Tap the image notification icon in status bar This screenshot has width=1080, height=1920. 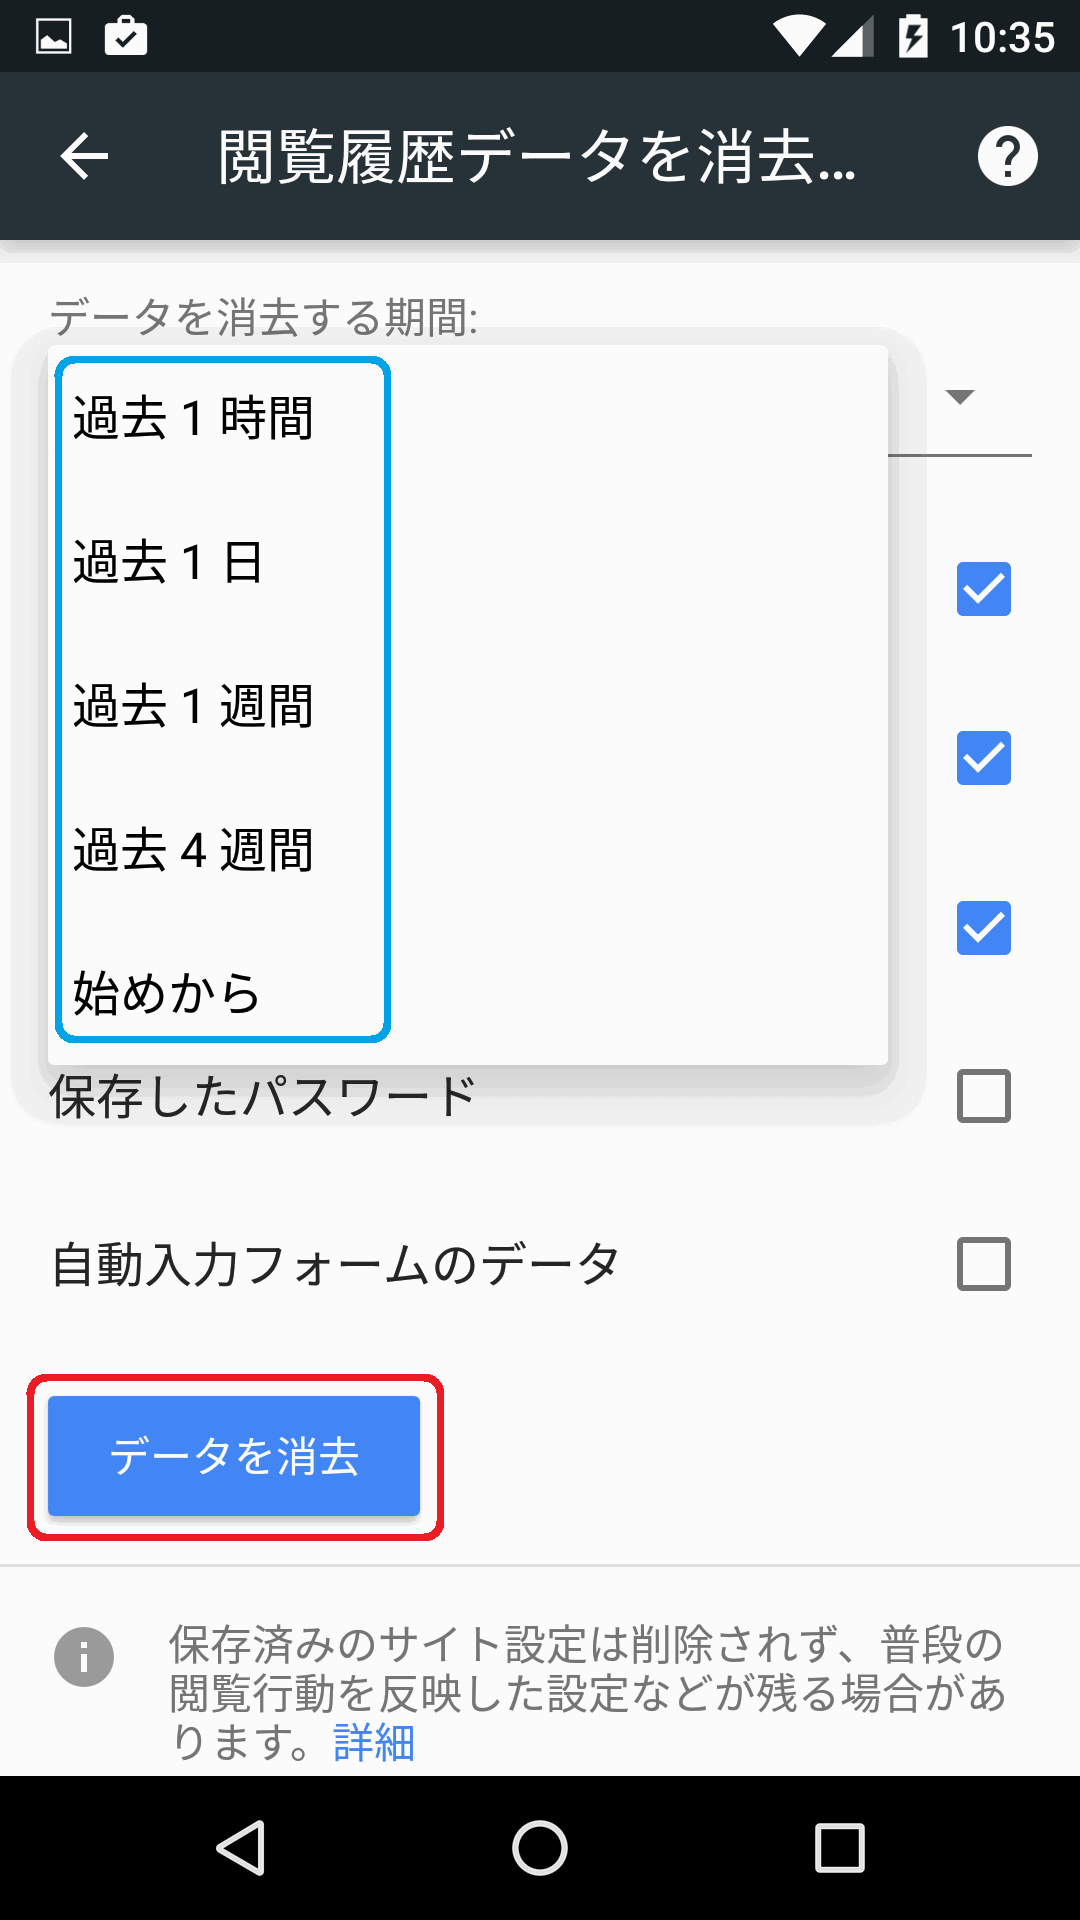pos(54,37)
